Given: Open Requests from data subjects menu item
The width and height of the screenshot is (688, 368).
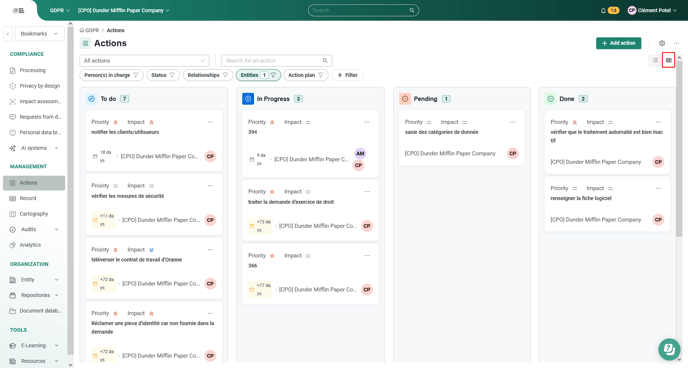Looking at the screenshot, I should click(x=35, y=117).
